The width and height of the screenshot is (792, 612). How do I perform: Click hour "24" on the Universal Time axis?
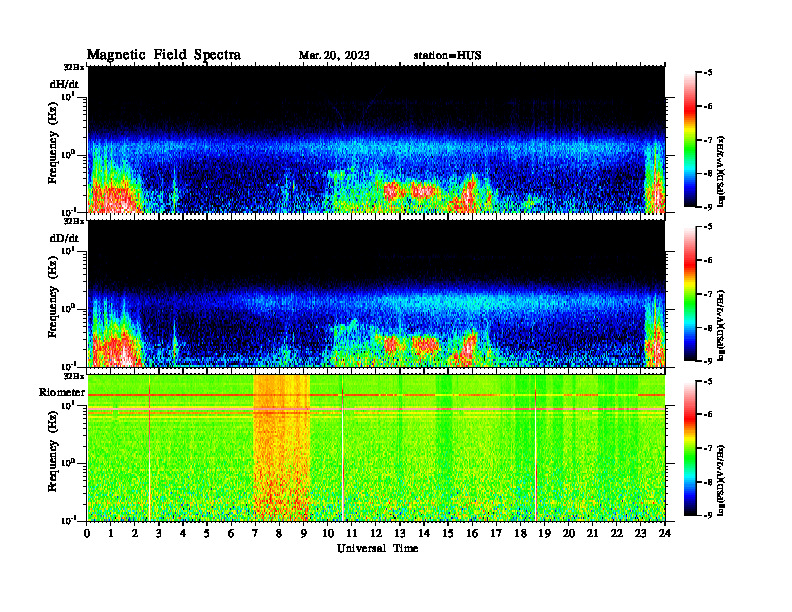(665, 533)
